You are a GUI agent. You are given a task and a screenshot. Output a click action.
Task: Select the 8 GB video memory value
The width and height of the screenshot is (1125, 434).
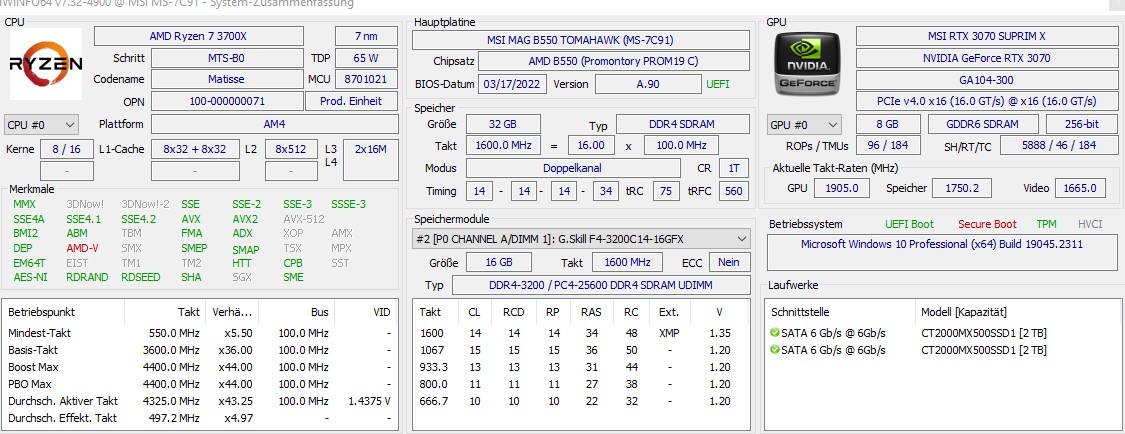(888, 124)
